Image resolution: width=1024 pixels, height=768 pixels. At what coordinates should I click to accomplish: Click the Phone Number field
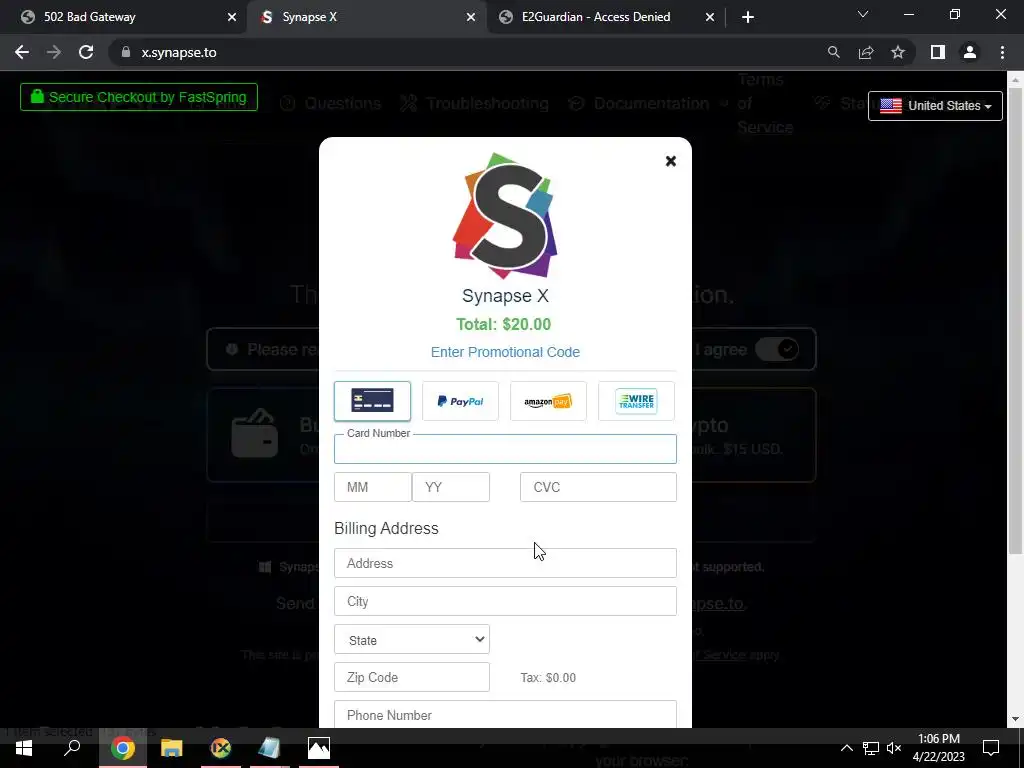pyautogui.click(x=505, y=714)
